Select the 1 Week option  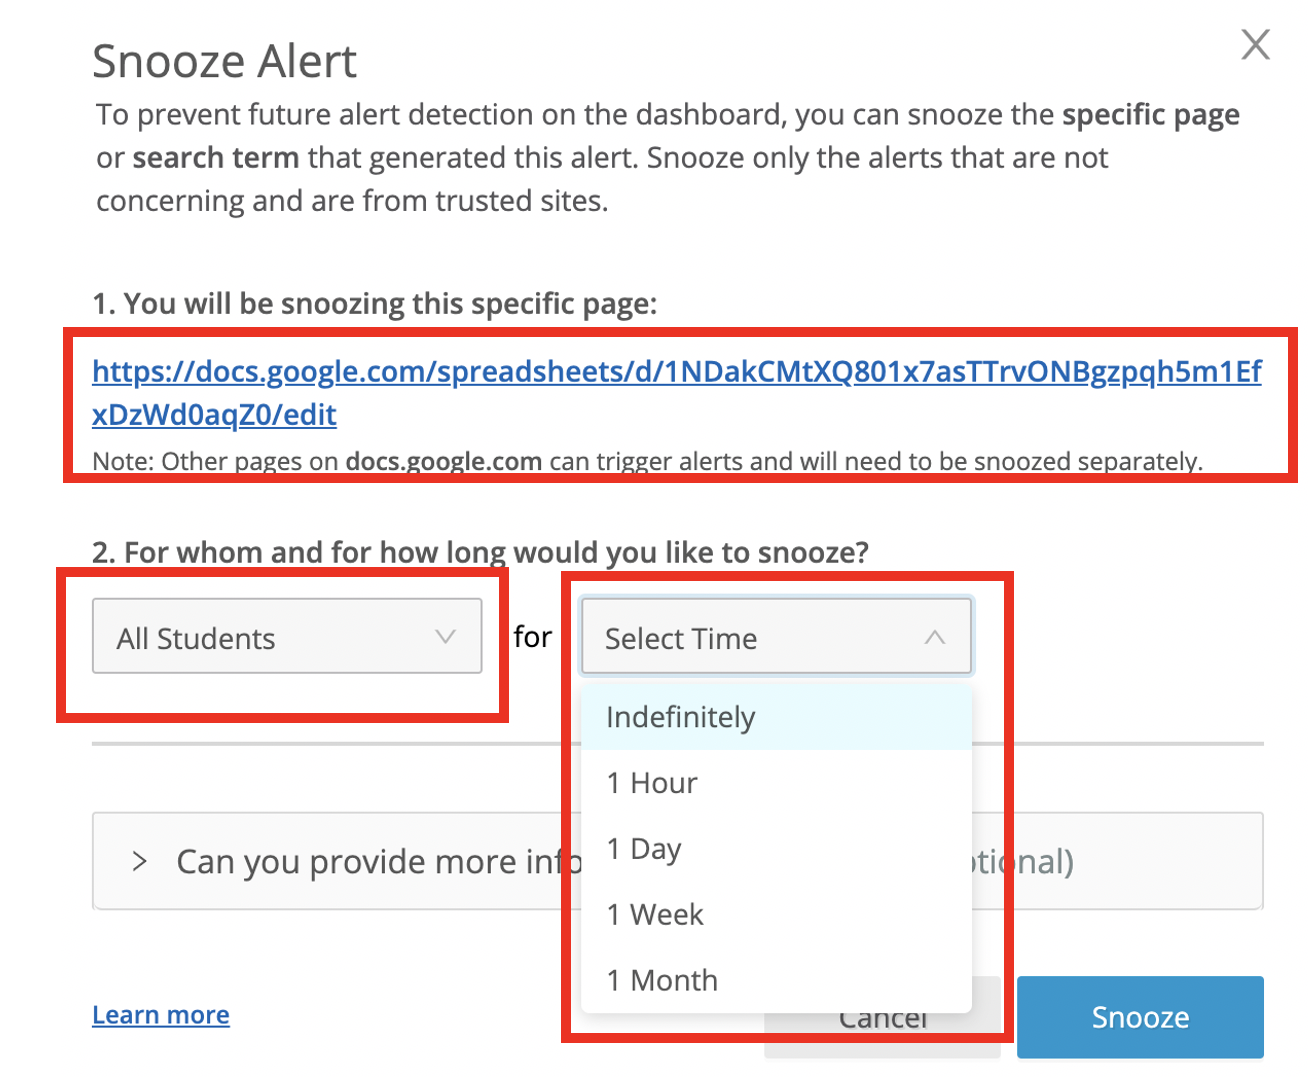coord(655,915)
